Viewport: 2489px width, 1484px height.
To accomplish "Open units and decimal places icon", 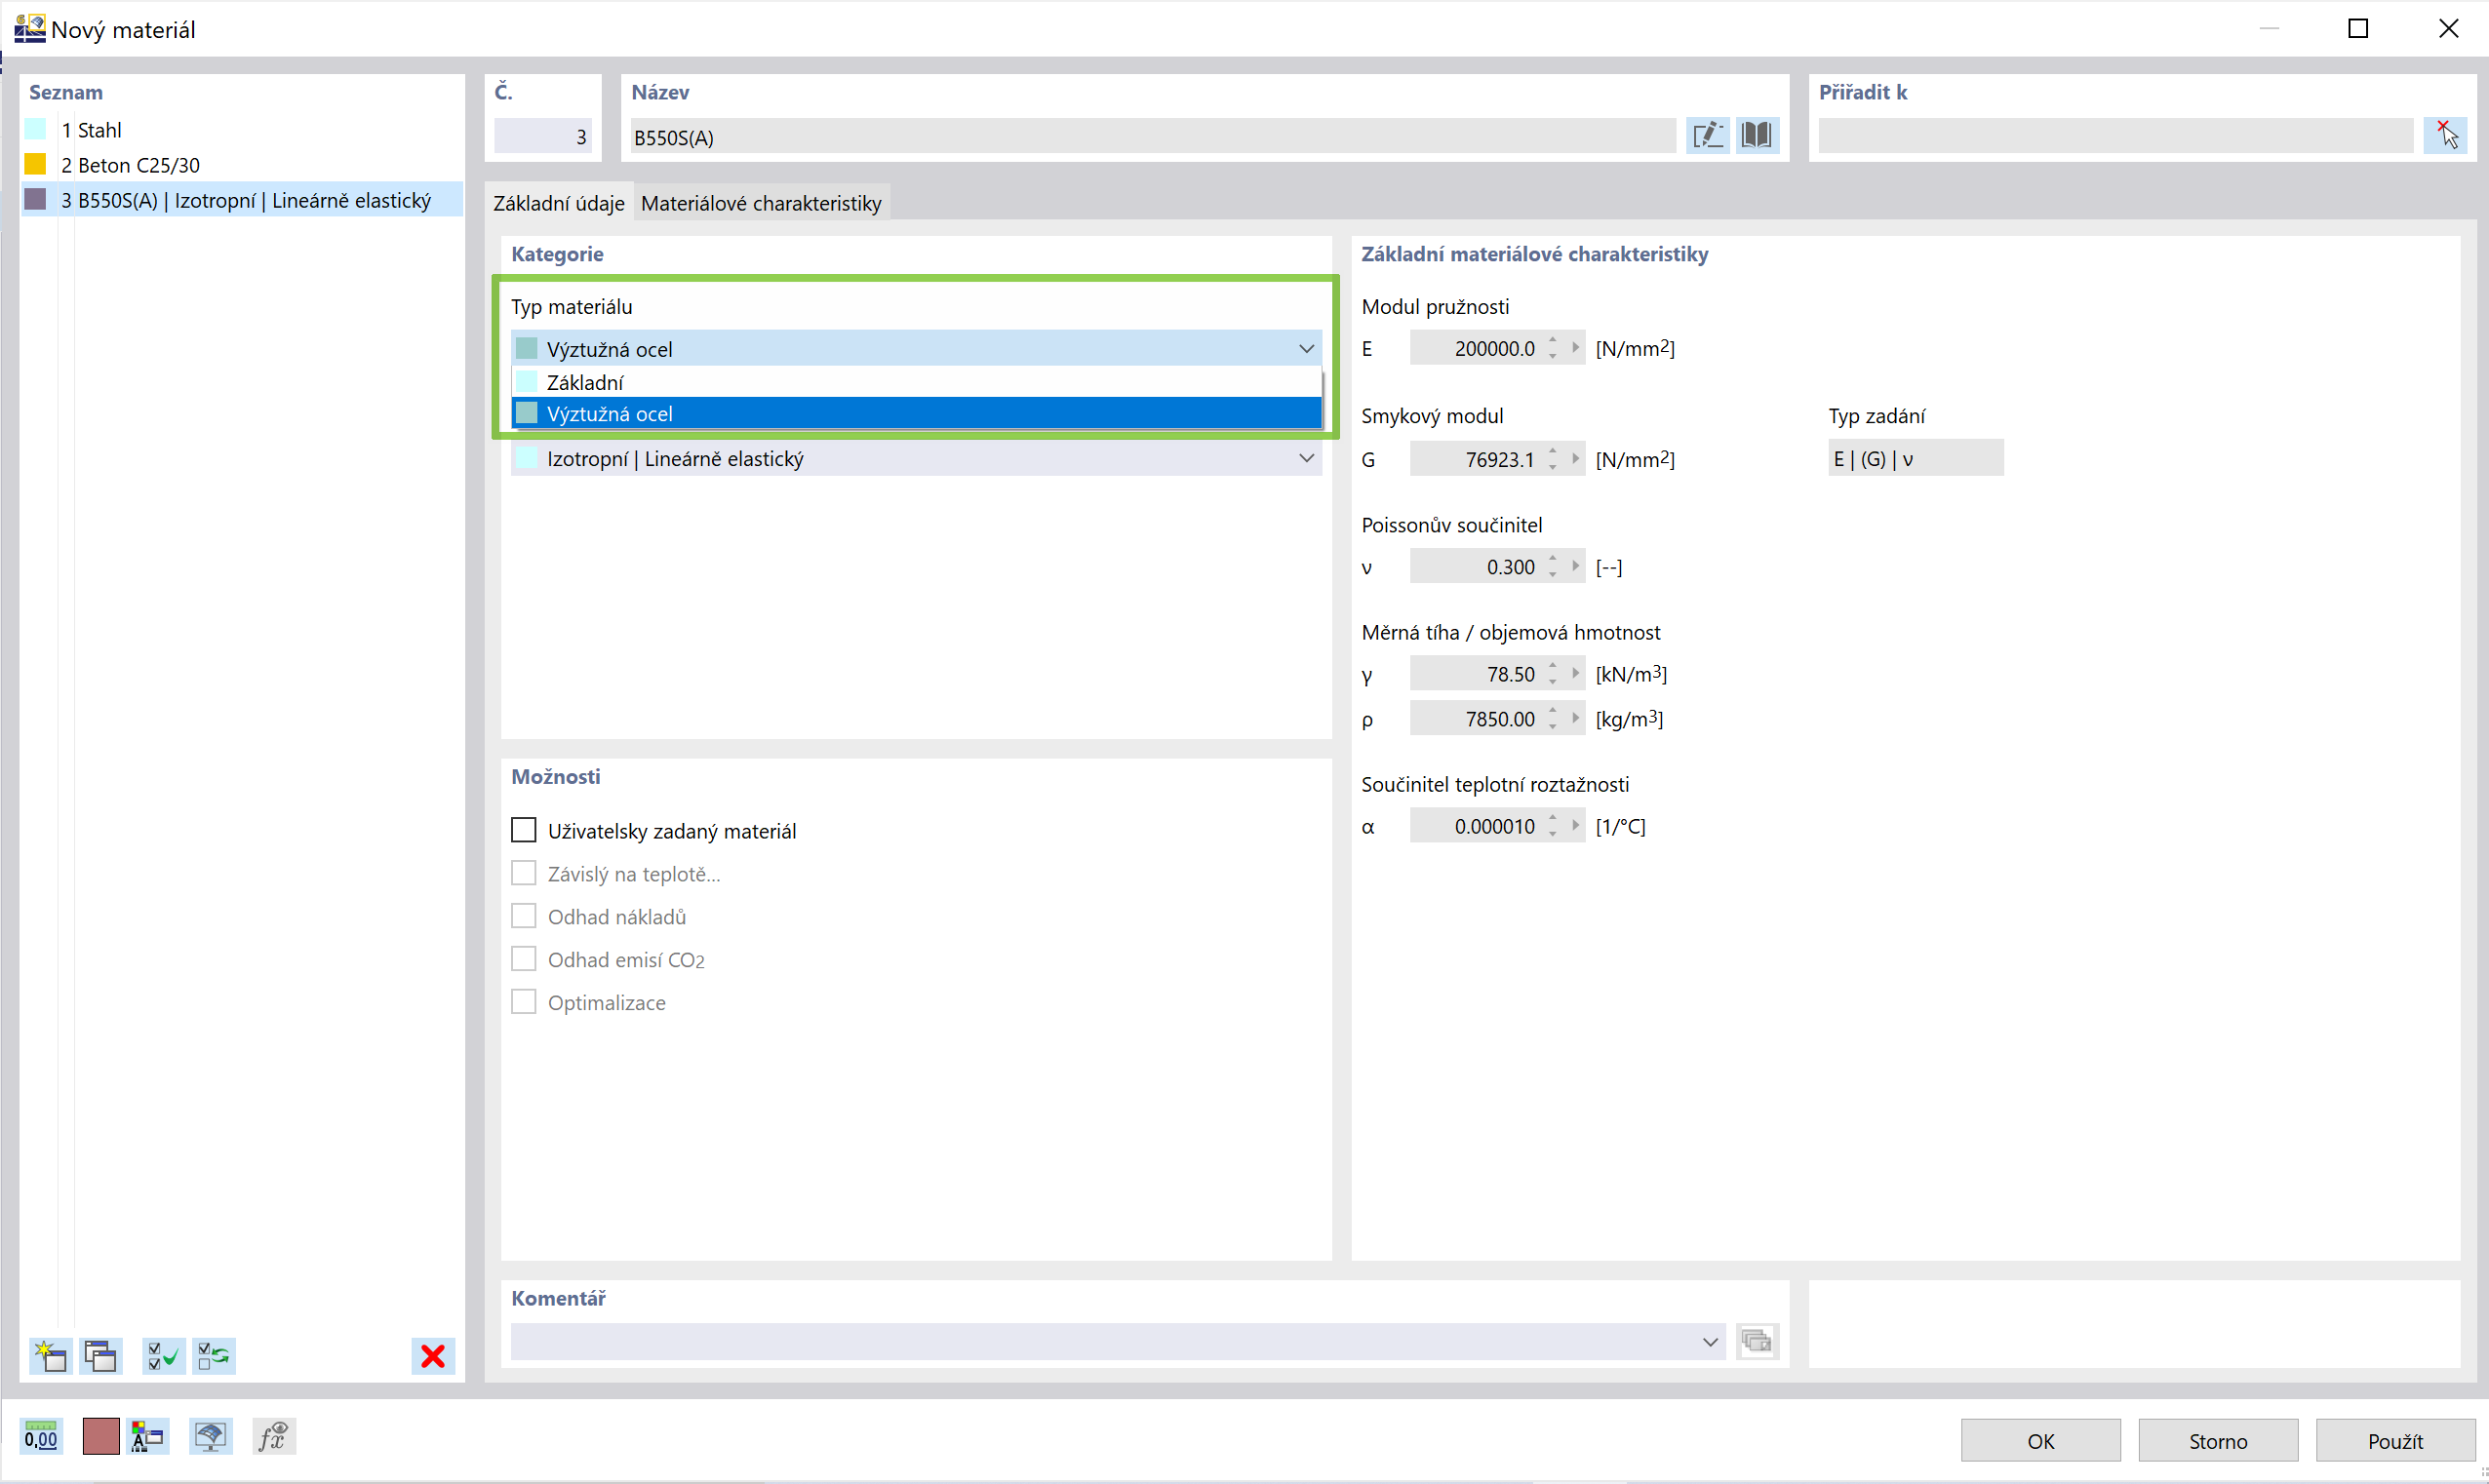I will tap(41, 1437).
